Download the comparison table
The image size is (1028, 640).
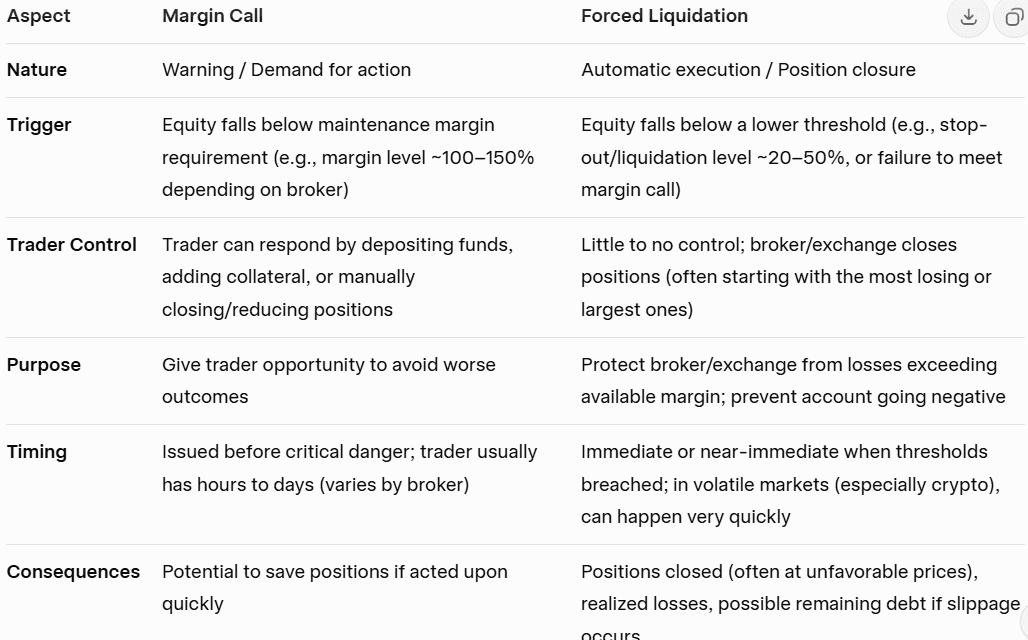[x=968, y=17]
